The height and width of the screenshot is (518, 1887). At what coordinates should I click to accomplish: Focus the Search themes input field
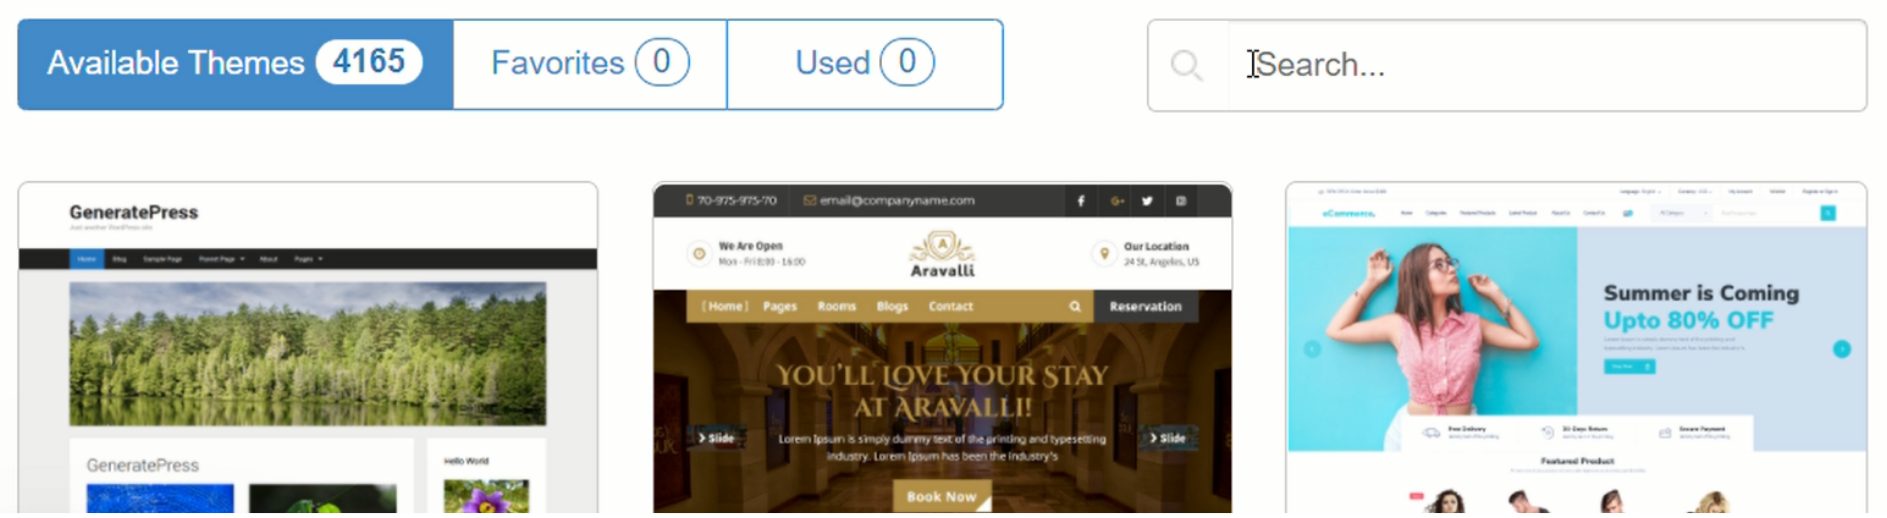point(1546,66)
